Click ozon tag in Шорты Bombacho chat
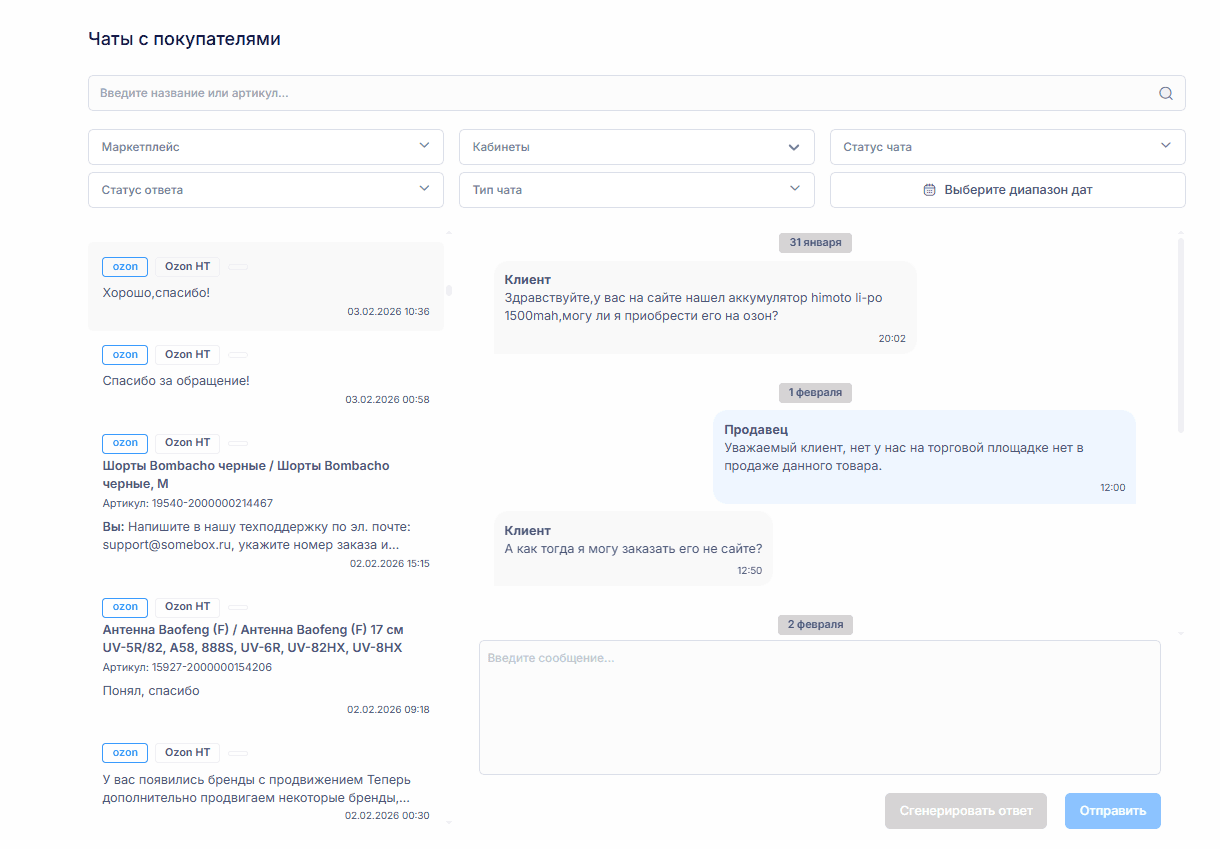The width and height of the screenshot is (1220, 849). pos(125,443)
